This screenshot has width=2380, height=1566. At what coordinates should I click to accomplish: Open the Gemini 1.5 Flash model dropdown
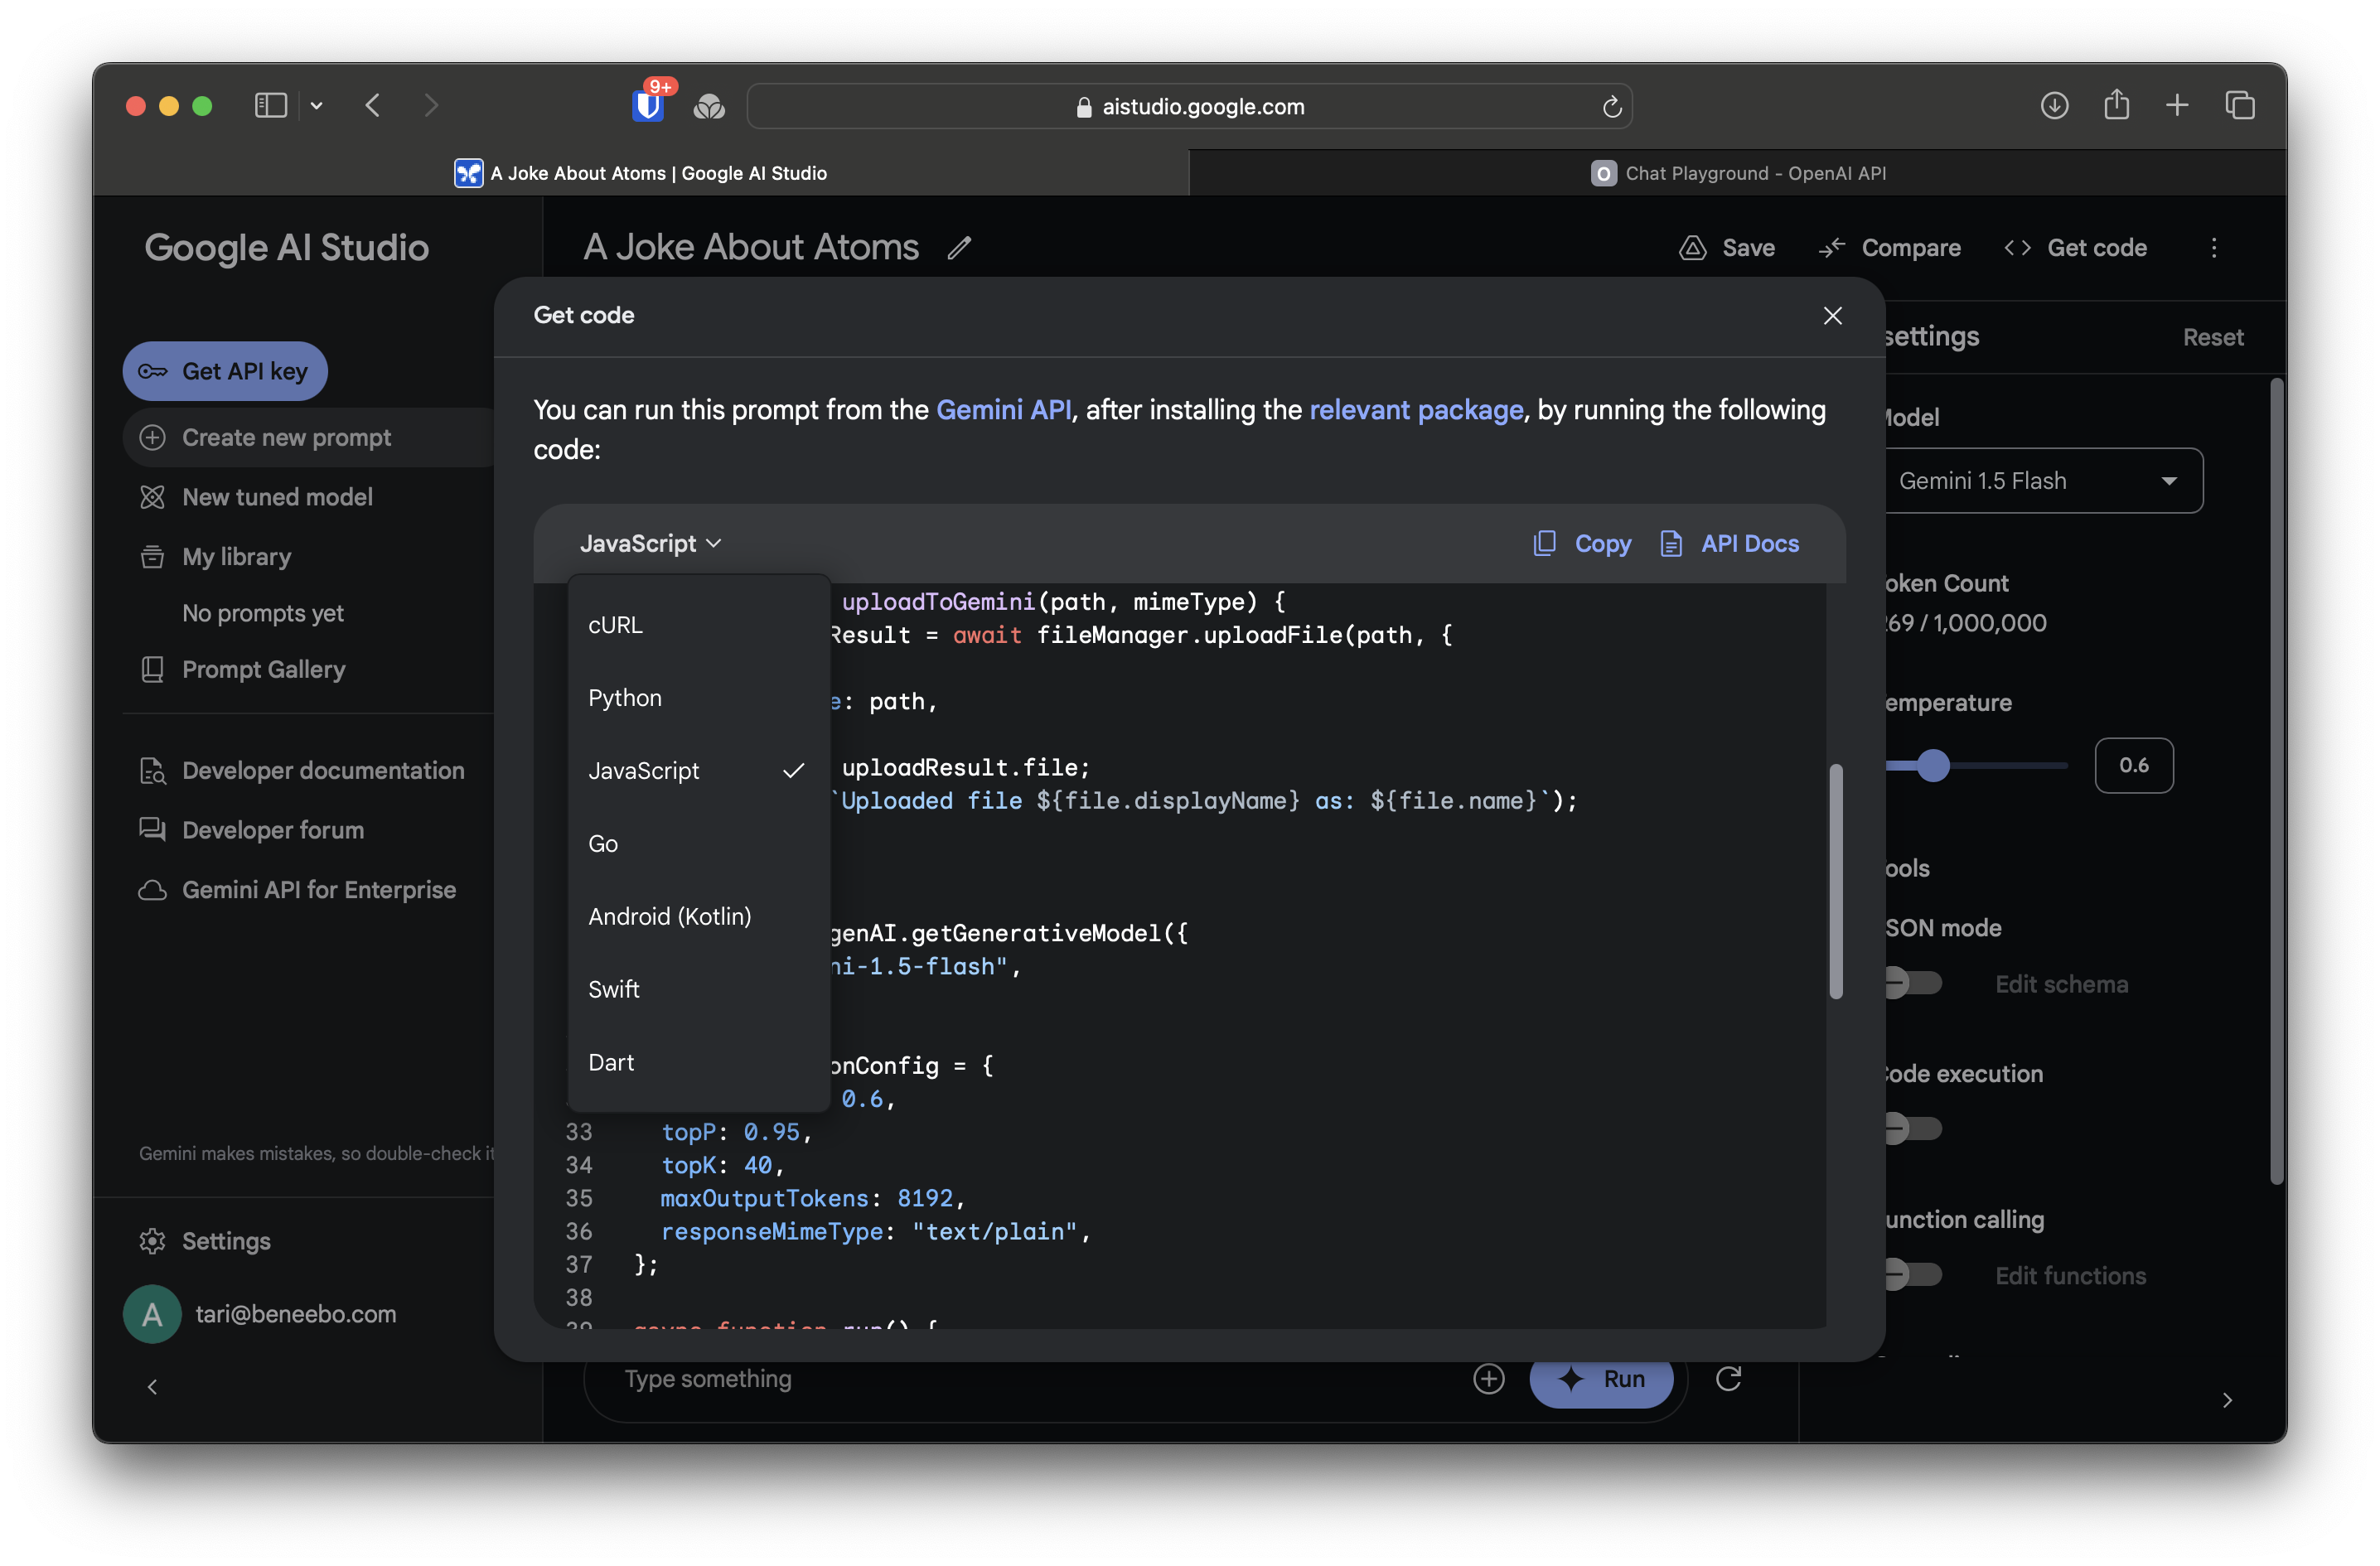pyautogui.click(x=2043, y=481)
